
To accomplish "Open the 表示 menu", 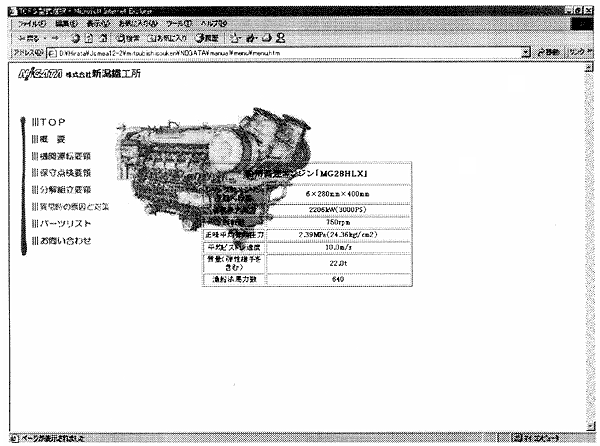I will coord(98,24).
